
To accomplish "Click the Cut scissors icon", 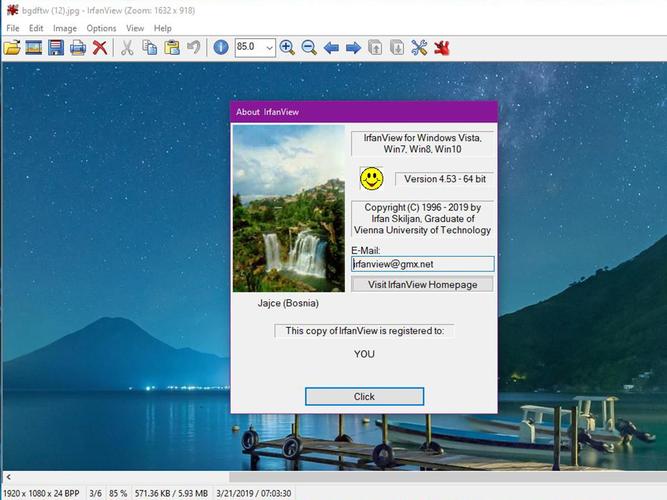I will 128,47.
